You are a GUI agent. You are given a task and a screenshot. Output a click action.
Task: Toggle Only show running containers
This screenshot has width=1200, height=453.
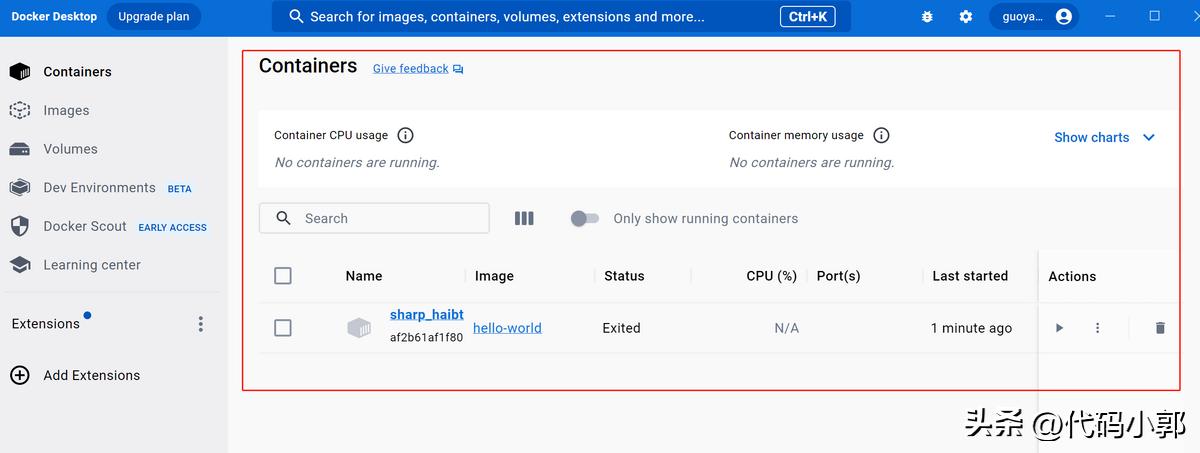(x=585, y=218)
